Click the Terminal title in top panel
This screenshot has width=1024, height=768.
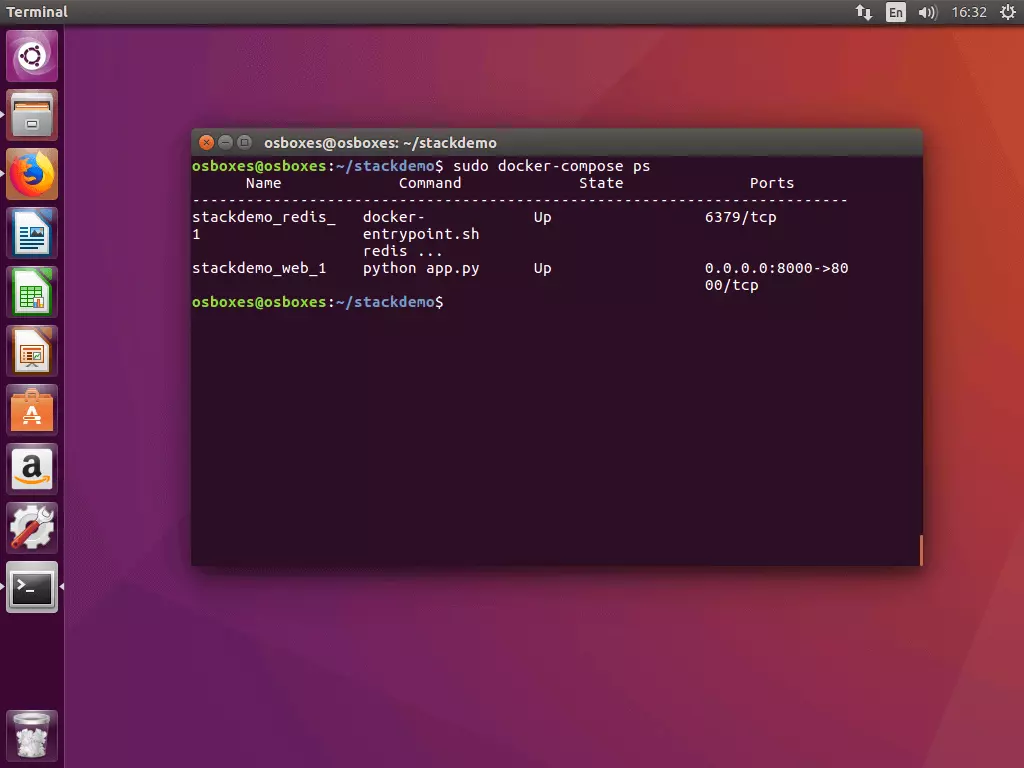pos(37,12)
